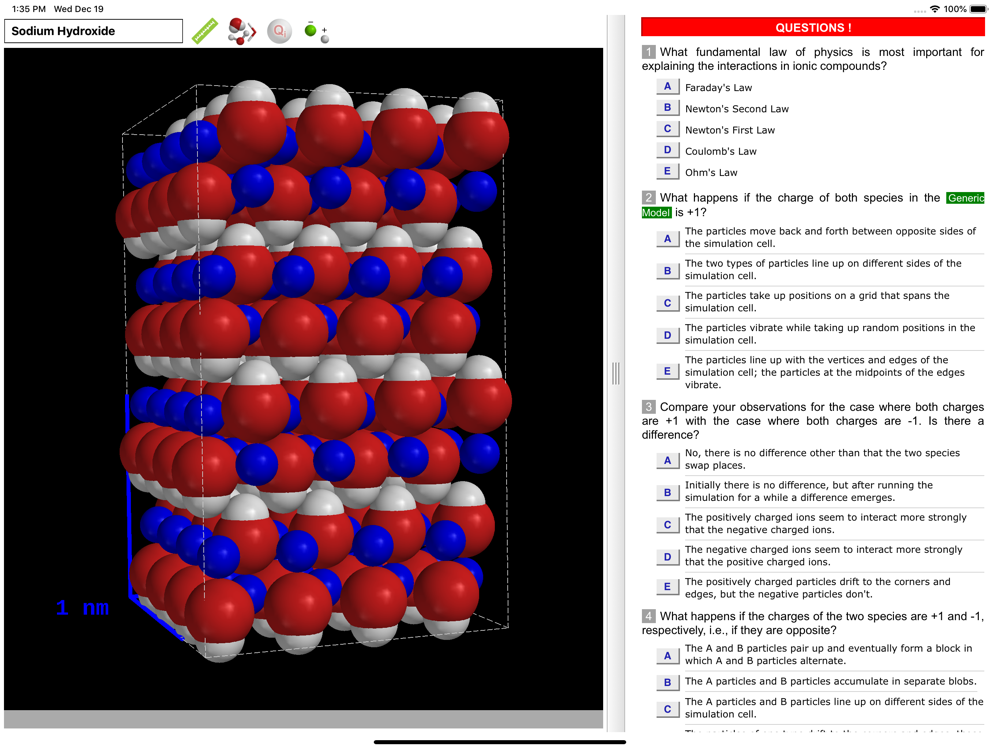The width and height of the screenshot is (1000, 750).
Task: Open the molecule structure selector icon
Action: tap(242, 31)
